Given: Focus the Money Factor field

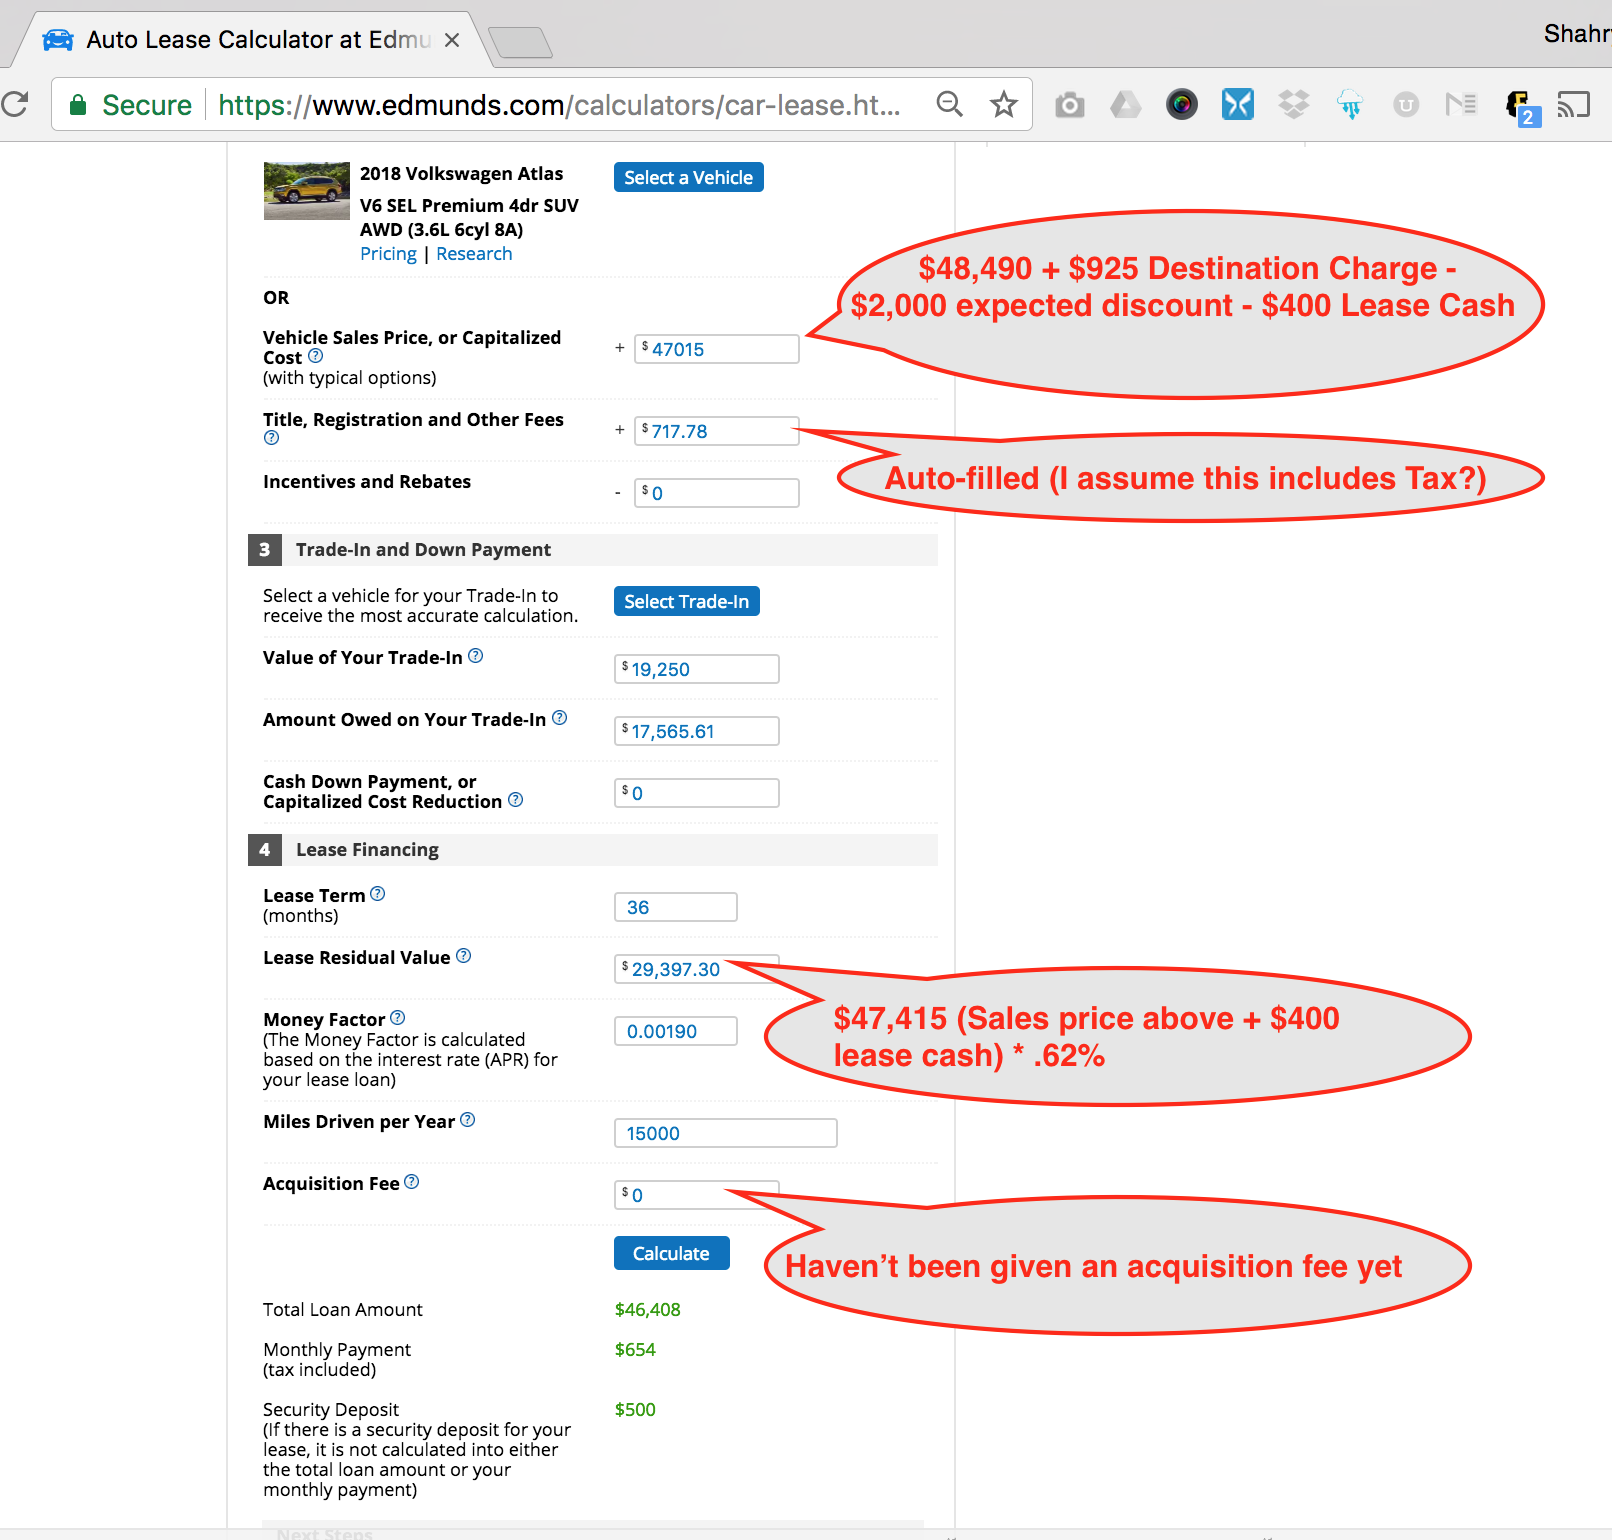Looking at the screenshot, I should point(675,1031).
